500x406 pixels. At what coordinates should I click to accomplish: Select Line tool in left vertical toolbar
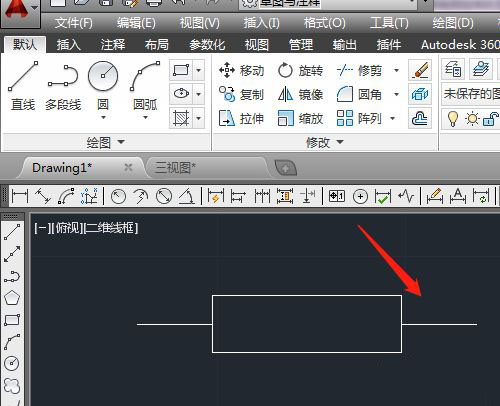coord(12,232)
